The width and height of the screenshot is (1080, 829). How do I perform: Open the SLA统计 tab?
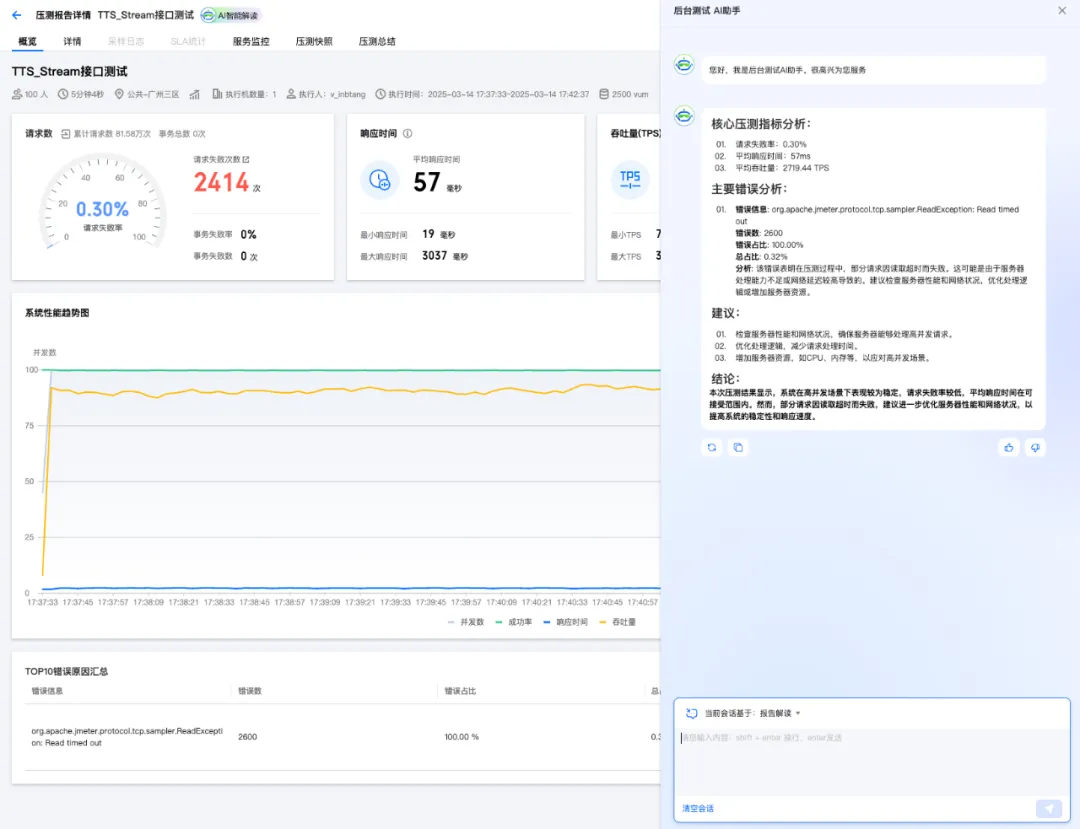coord(188,41)
